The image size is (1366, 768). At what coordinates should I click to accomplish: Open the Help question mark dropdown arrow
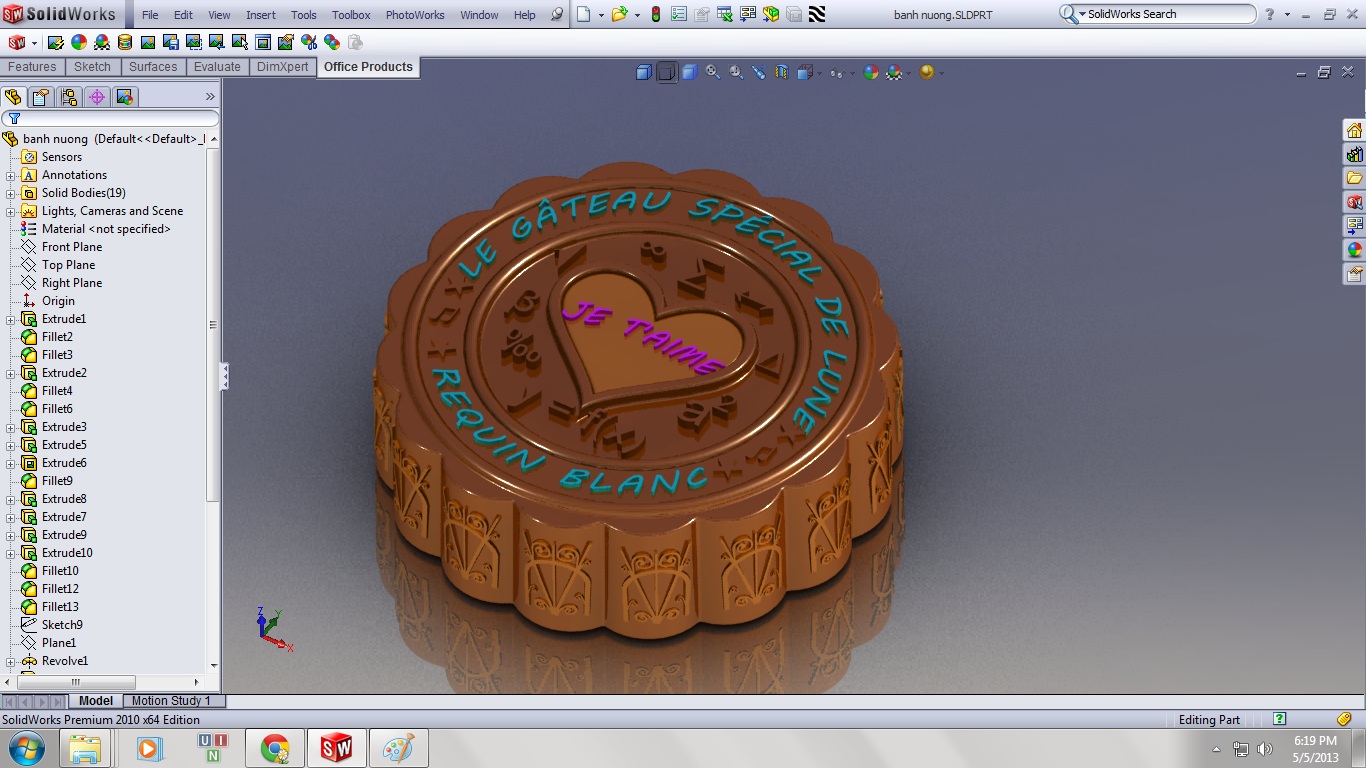coord(1287,15)
